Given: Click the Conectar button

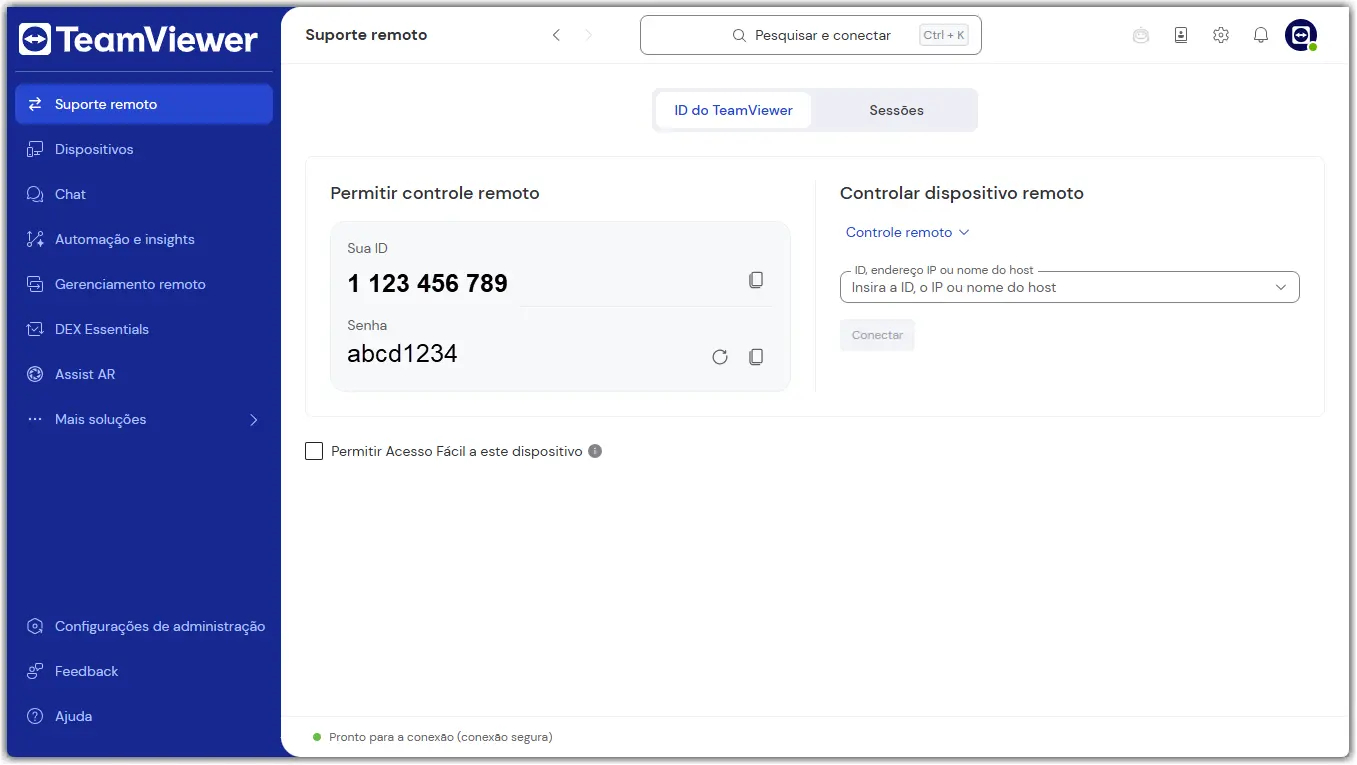Looking at the screenshot, I should coord(877,335).
